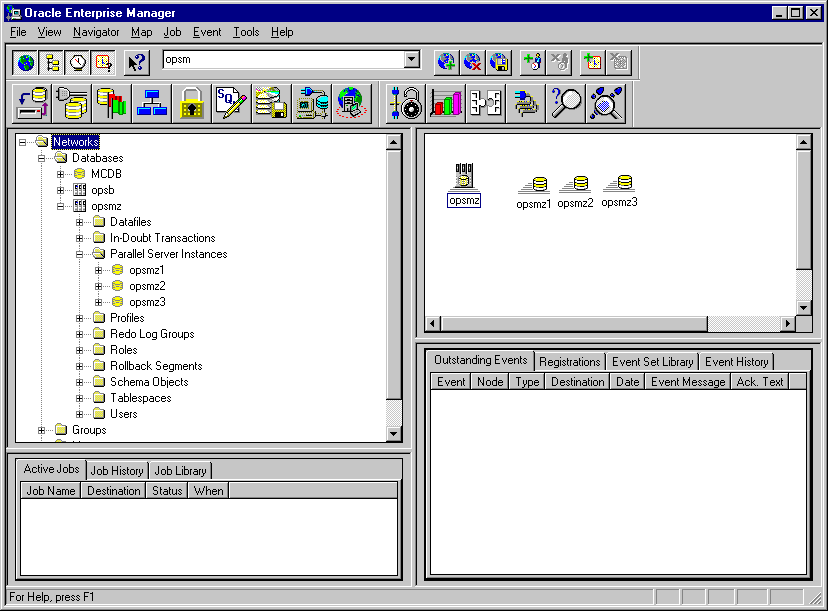The image size is (828, 611).
Task: Open SQL Worksheet pencil icon
Action: pyautogui.click(x=232, y=103)
